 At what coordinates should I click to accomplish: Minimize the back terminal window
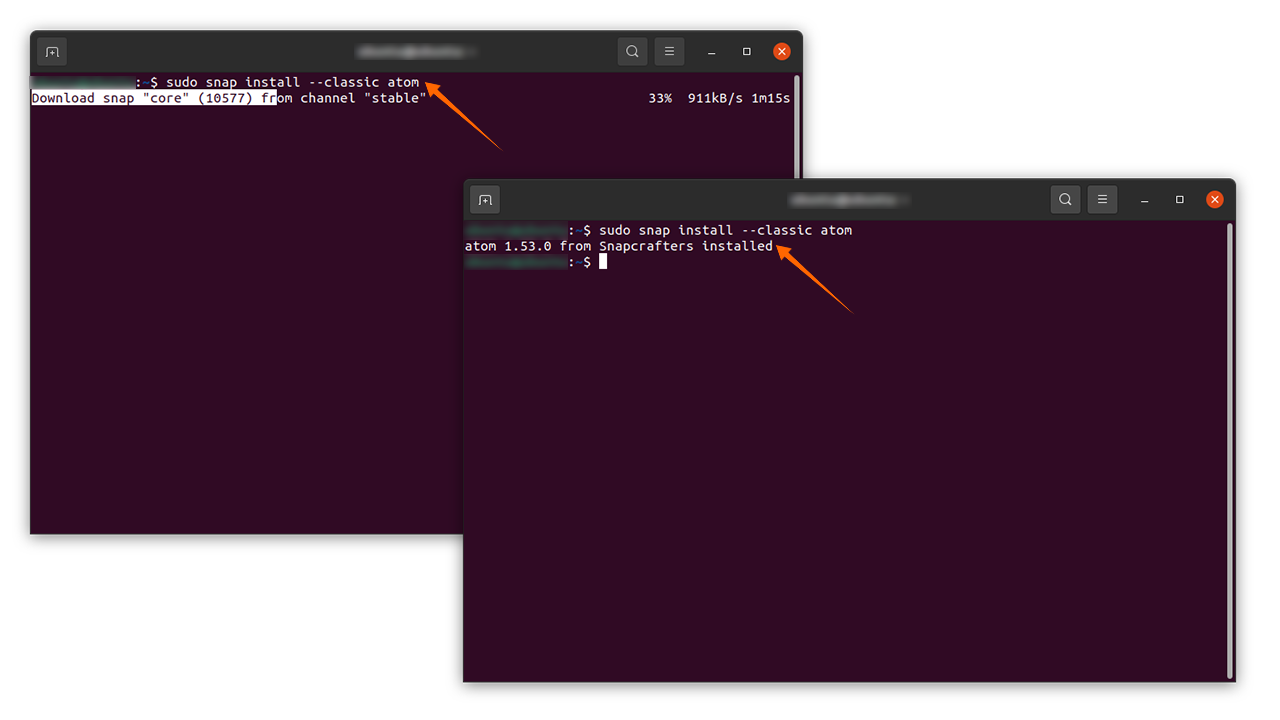point(711,52)
